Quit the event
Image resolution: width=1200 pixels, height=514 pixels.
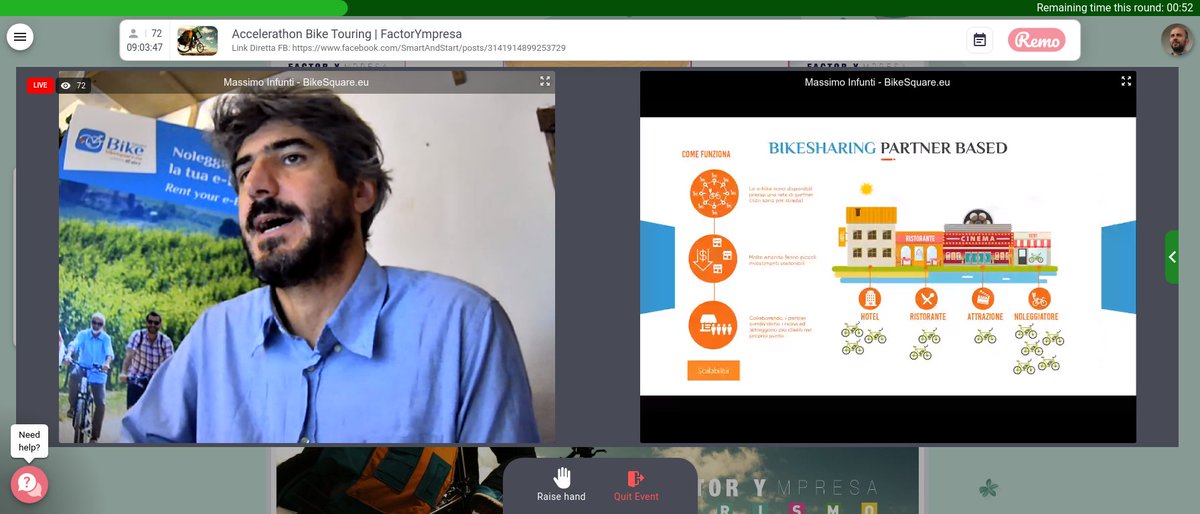(636, 485)
